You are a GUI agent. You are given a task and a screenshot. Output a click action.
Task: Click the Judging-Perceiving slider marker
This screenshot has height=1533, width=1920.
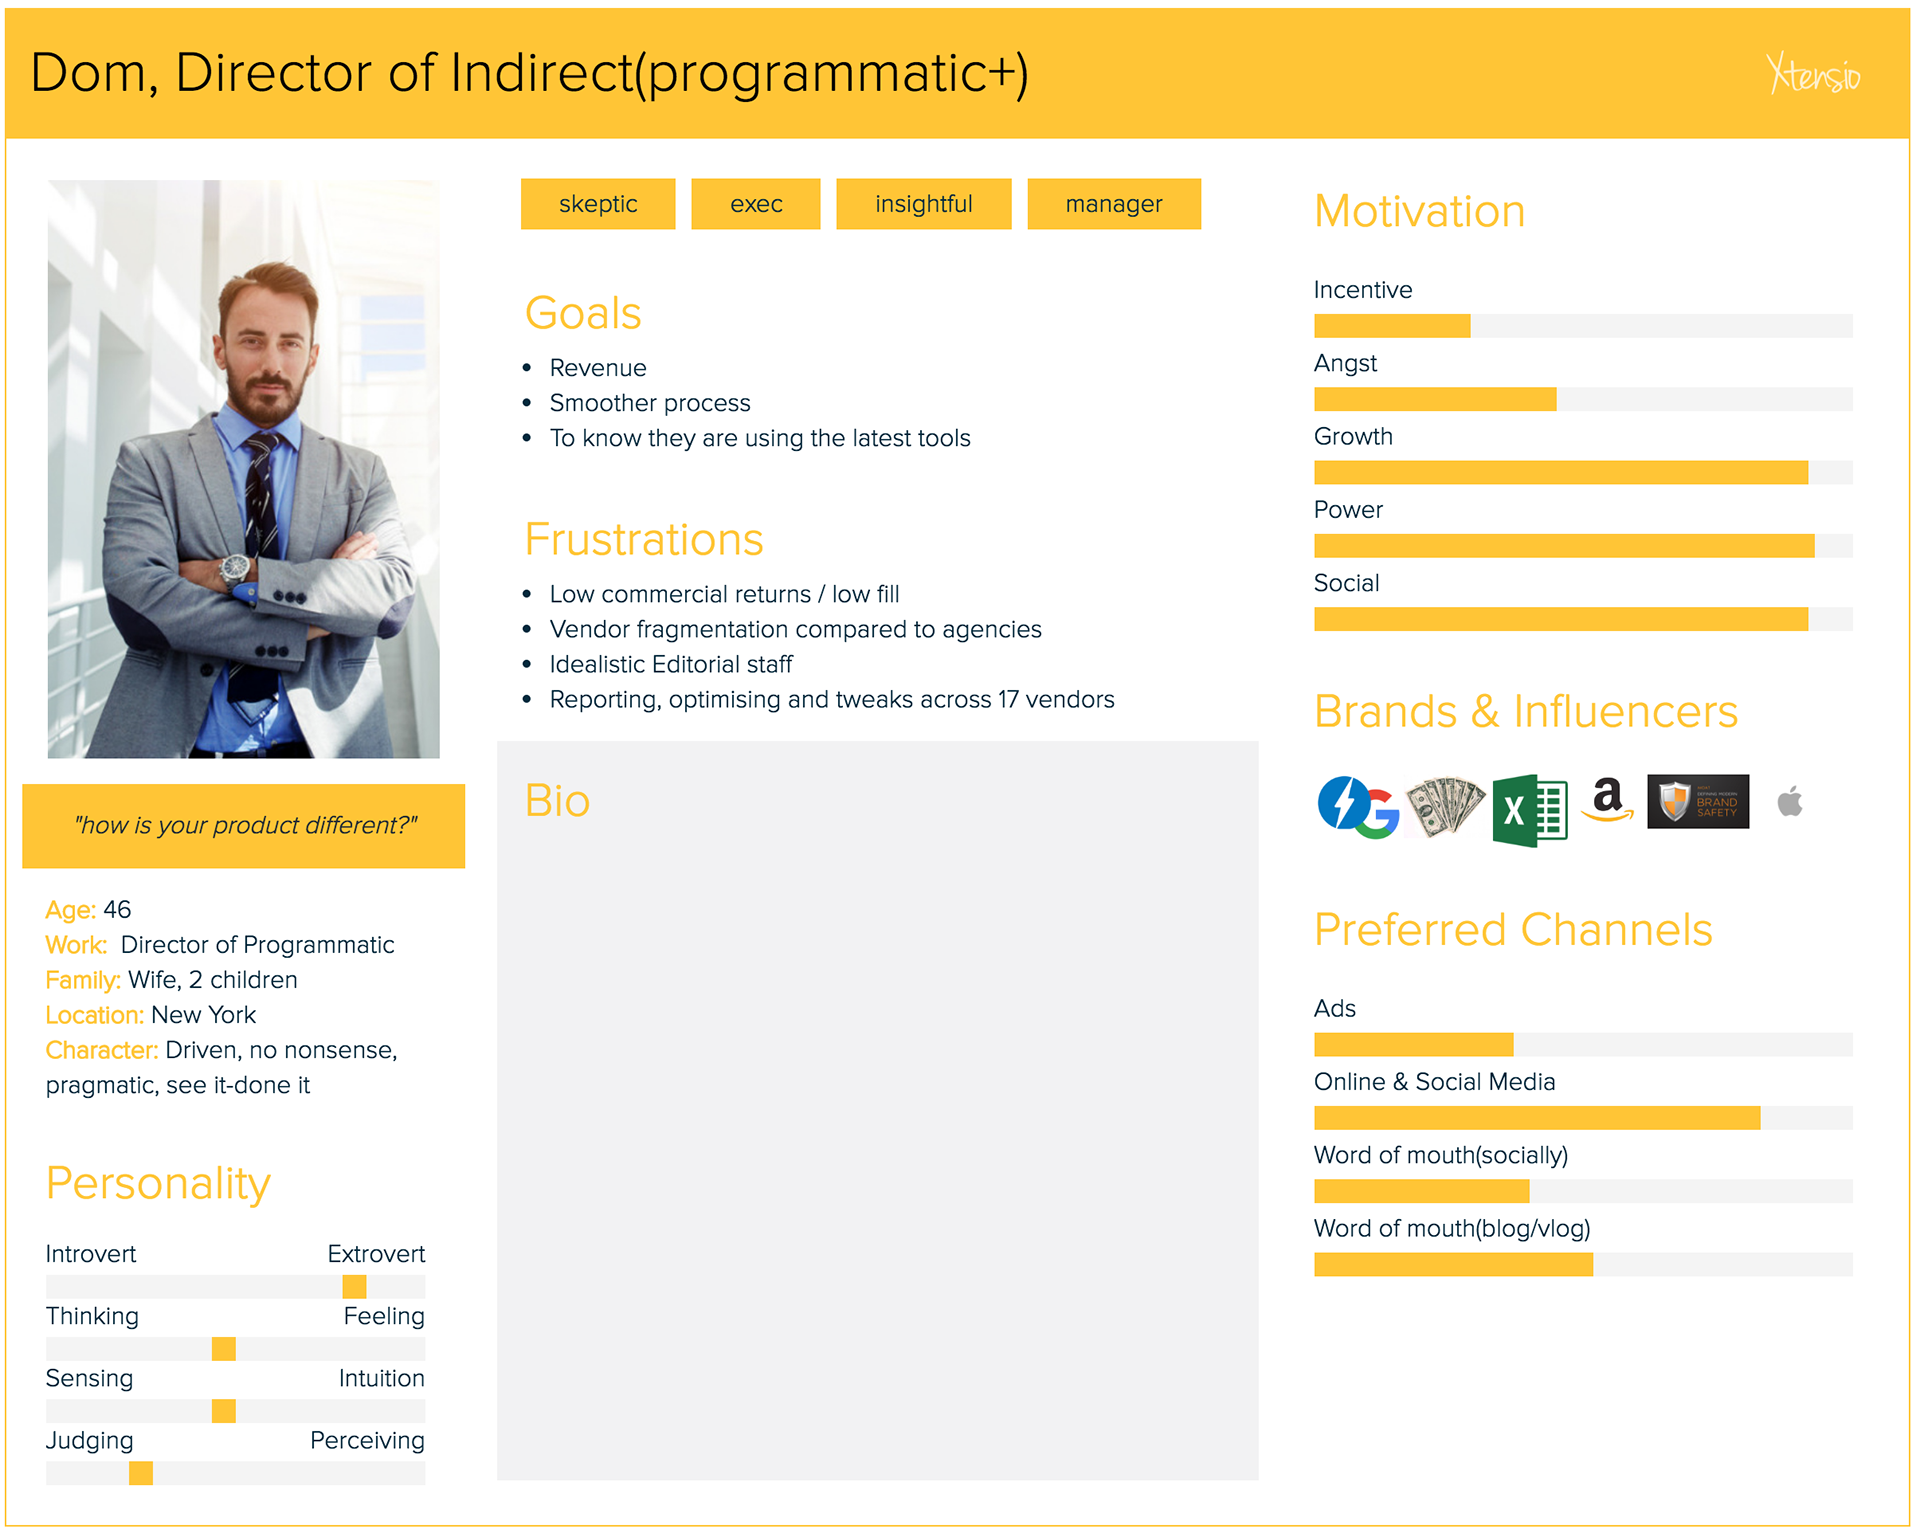pyautogui.click(x=141, y=1472)
